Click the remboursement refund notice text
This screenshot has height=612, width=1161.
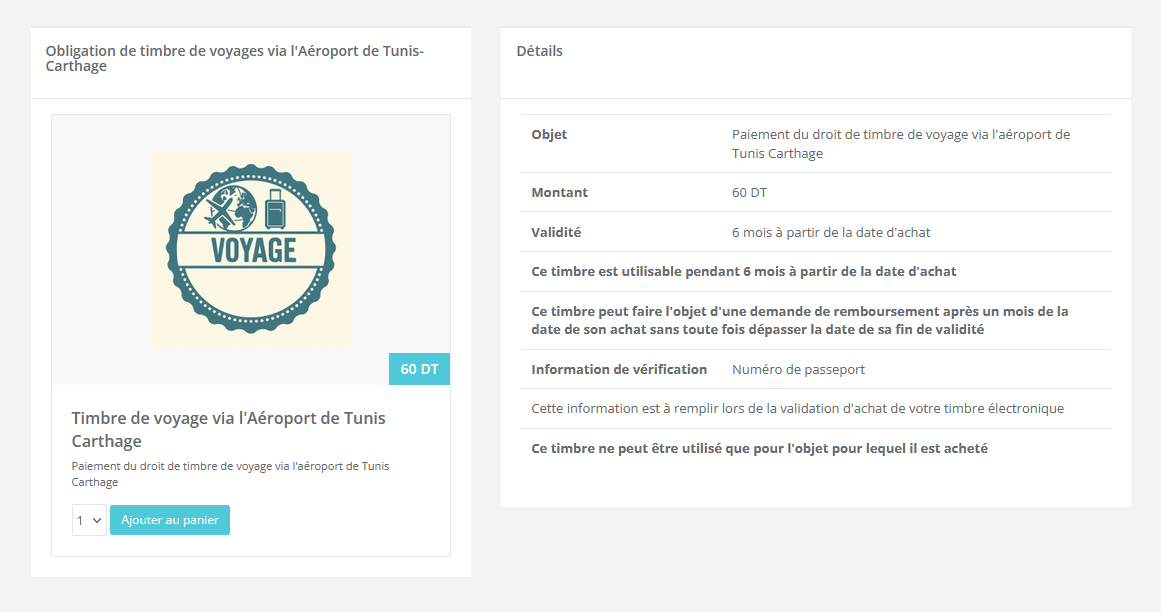(x=799, y=320)
